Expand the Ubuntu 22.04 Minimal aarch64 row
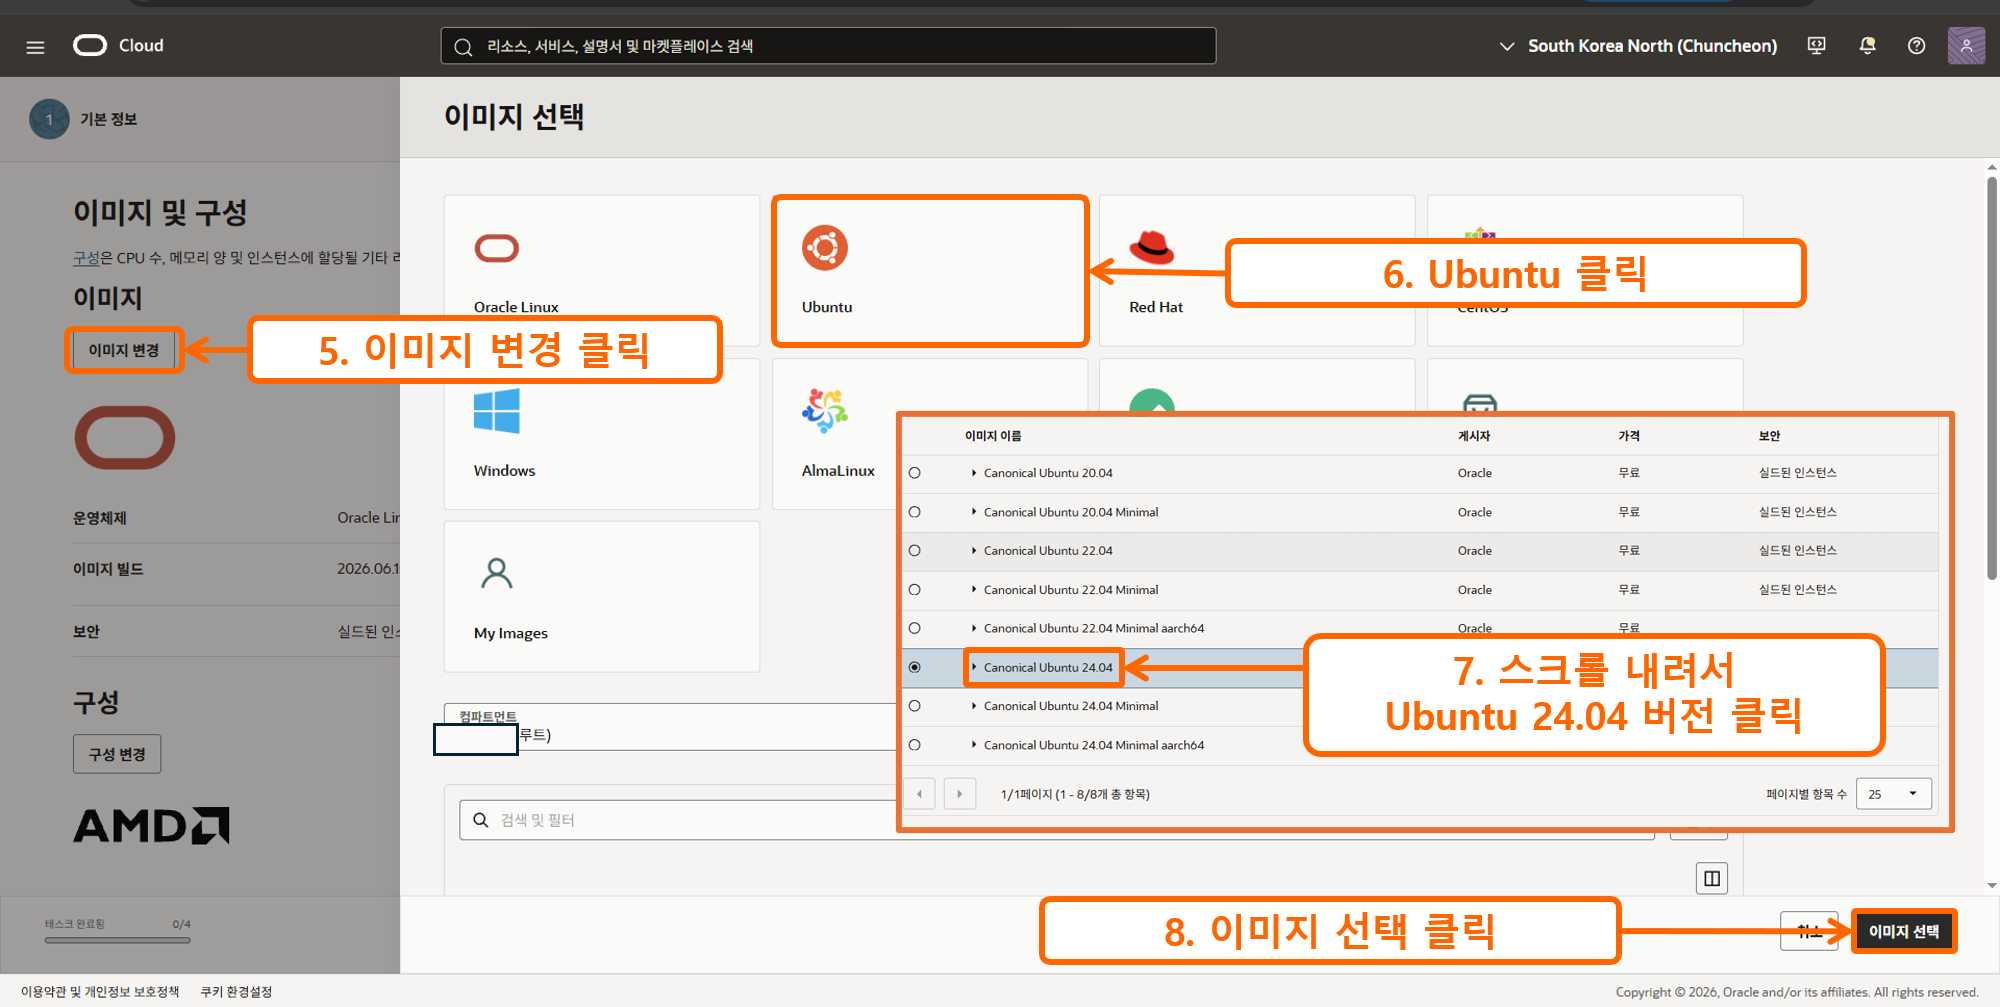The height and width of the screenshot is (1007, 2000). click(x=974, y=628)
